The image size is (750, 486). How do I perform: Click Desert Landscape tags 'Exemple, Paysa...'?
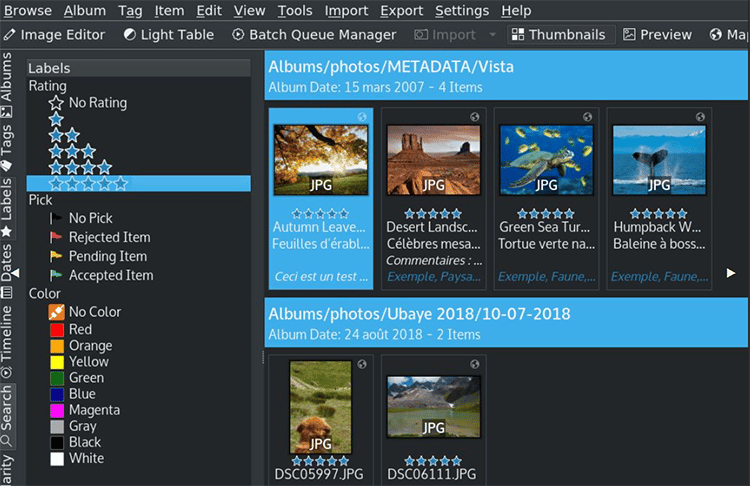point(434,276)
